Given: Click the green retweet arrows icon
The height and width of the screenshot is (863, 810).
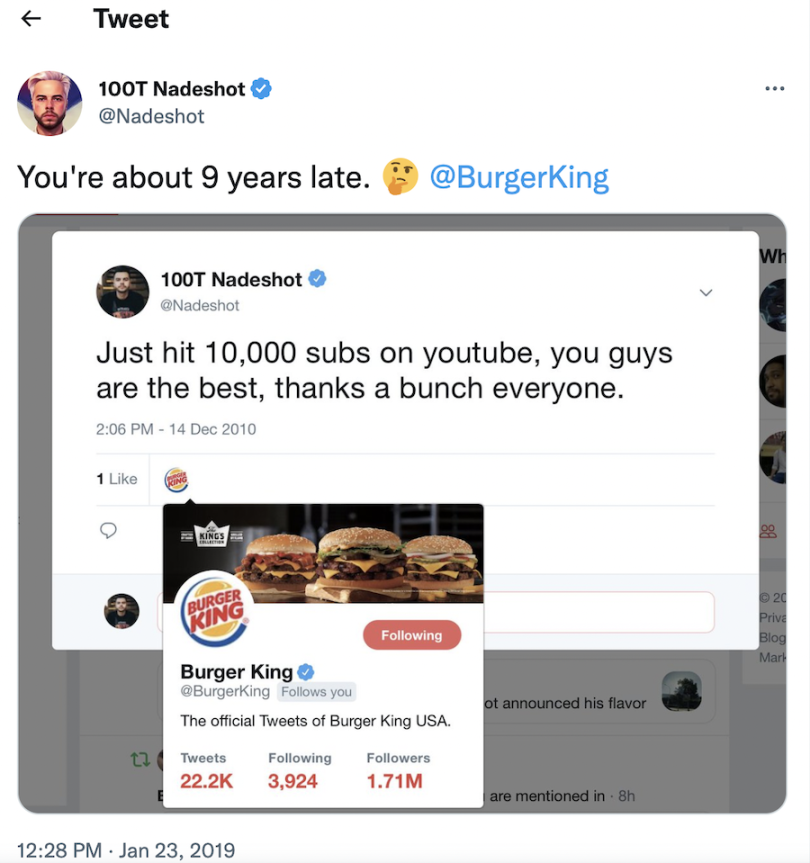Looking at the screenshot, I should point(140,760).
